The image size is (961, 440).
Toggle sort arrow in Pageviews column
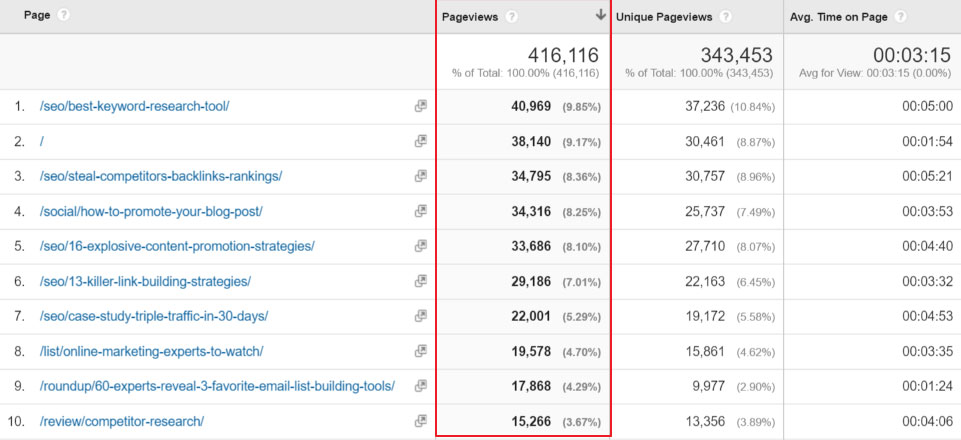pos(601,15)
